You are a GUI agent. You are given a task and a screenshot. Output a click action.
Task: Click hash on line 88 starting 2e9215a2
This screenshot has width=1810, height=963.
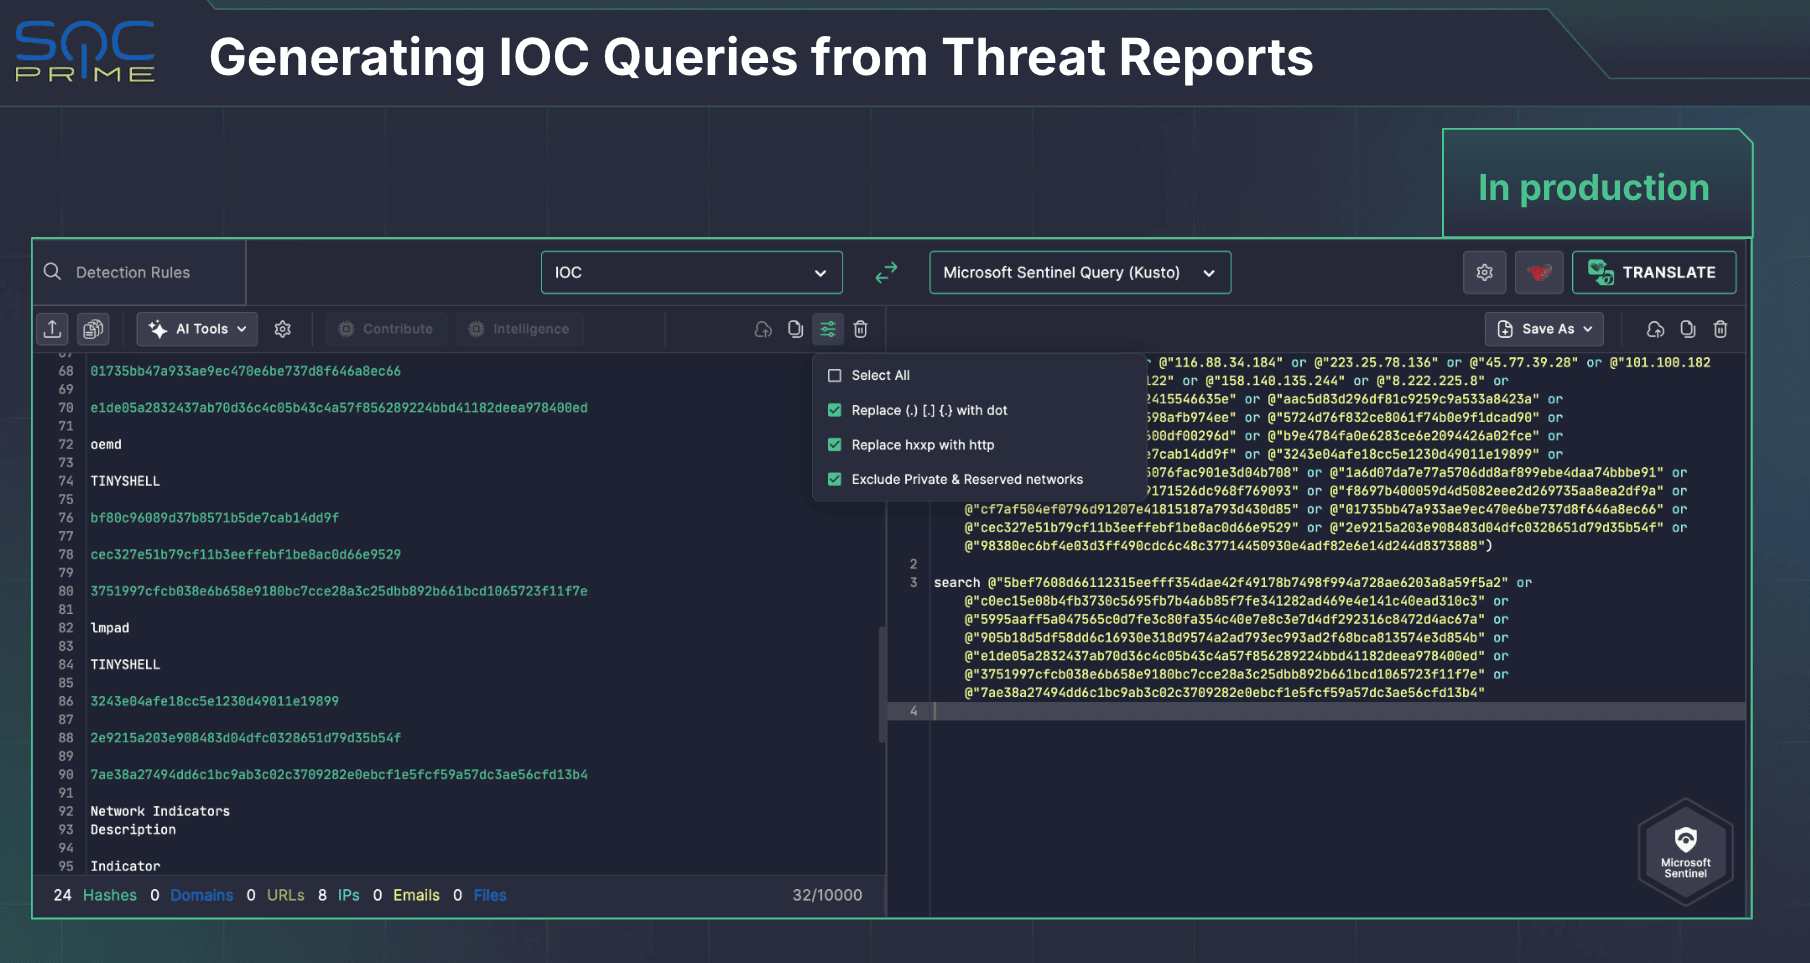[246, 738]
